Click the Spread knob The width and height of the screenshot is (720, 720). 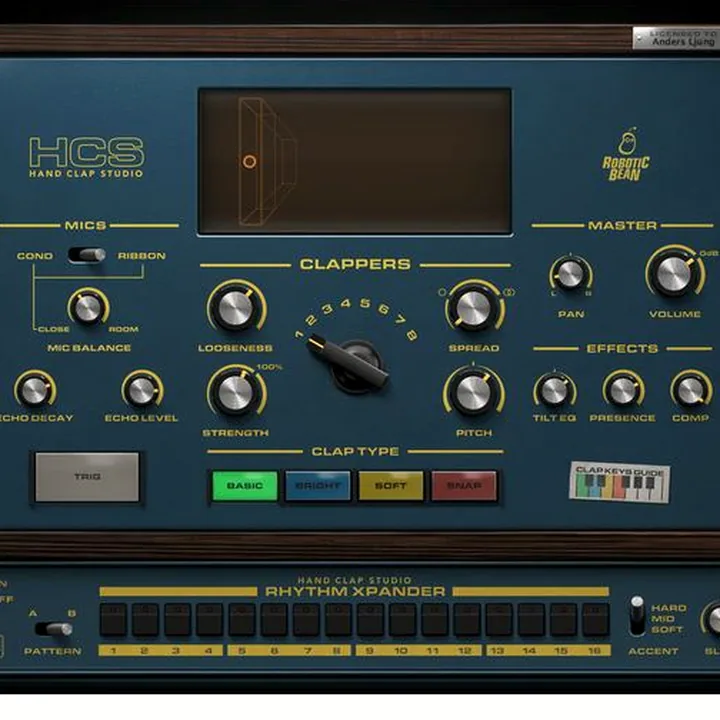coord(473,309)
